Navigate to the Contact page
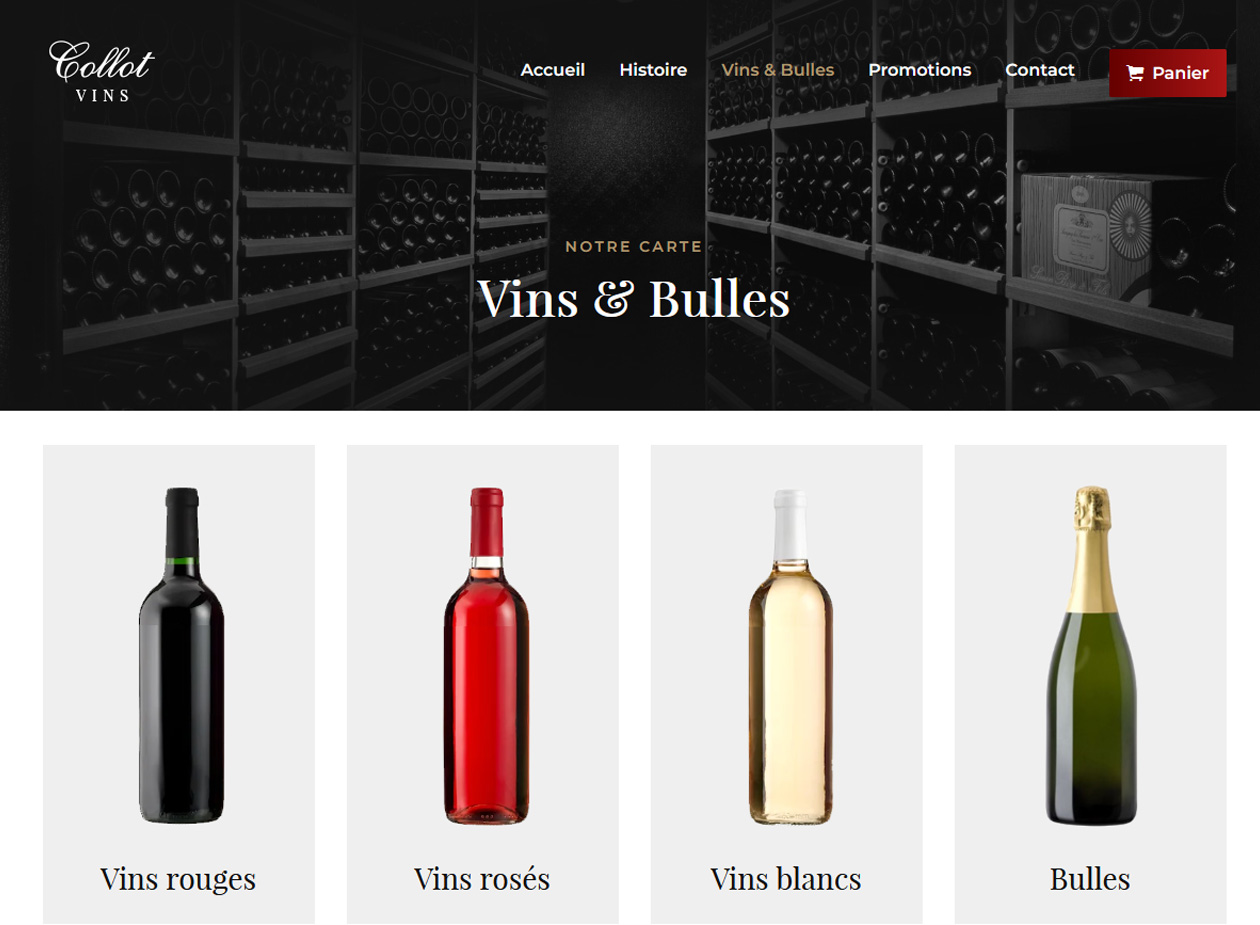 coord(1040,70)
